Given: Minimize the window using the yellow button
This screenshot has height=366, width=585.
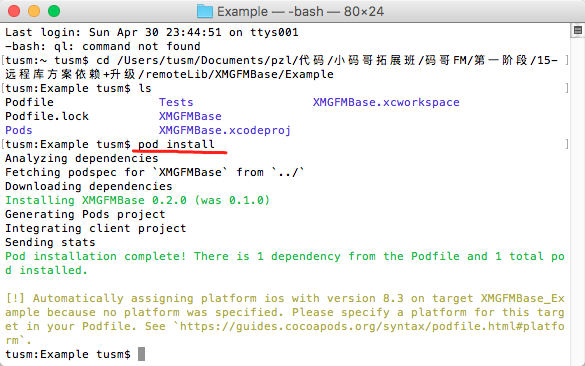Looking at the screenshot, I should (x=34, y=11).
